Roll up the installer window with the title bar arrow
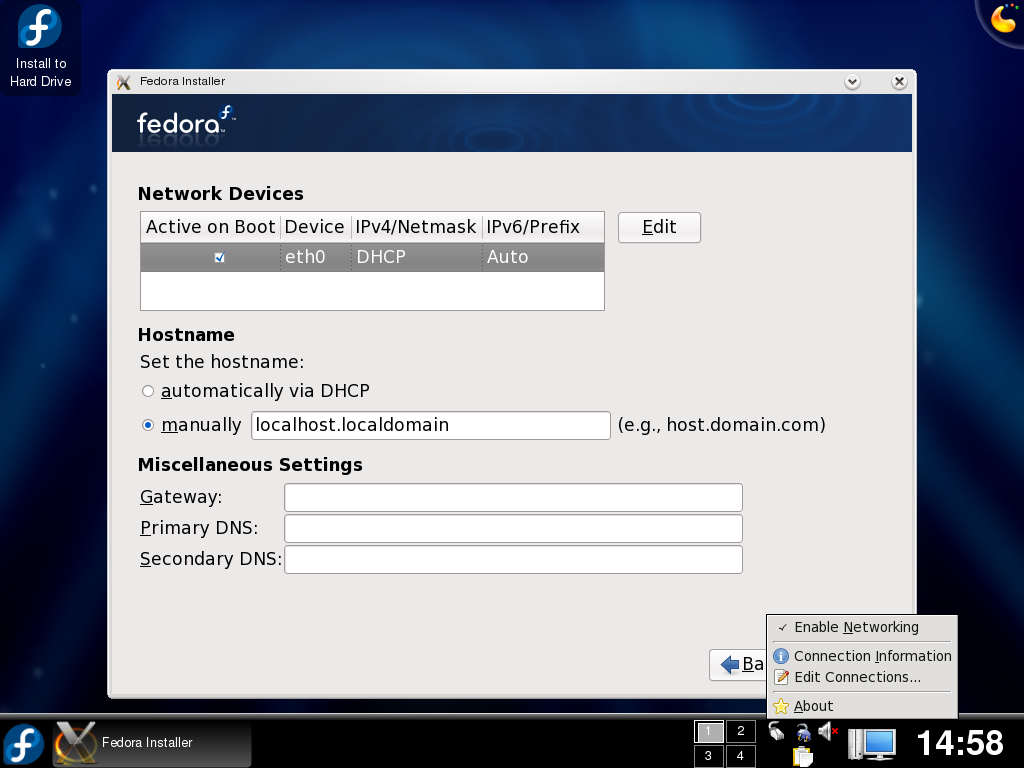 coord(852,82)
